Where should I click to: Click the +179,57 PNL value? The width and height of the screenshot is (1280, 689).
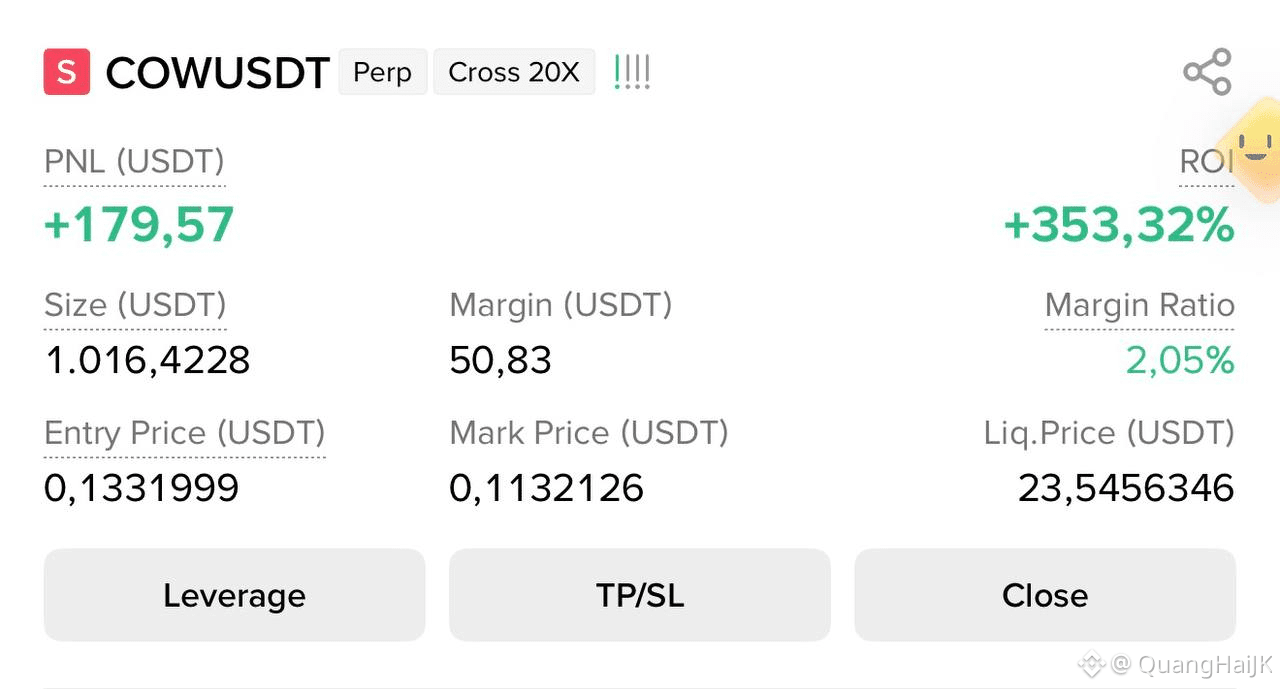click(x=139, y=225)
